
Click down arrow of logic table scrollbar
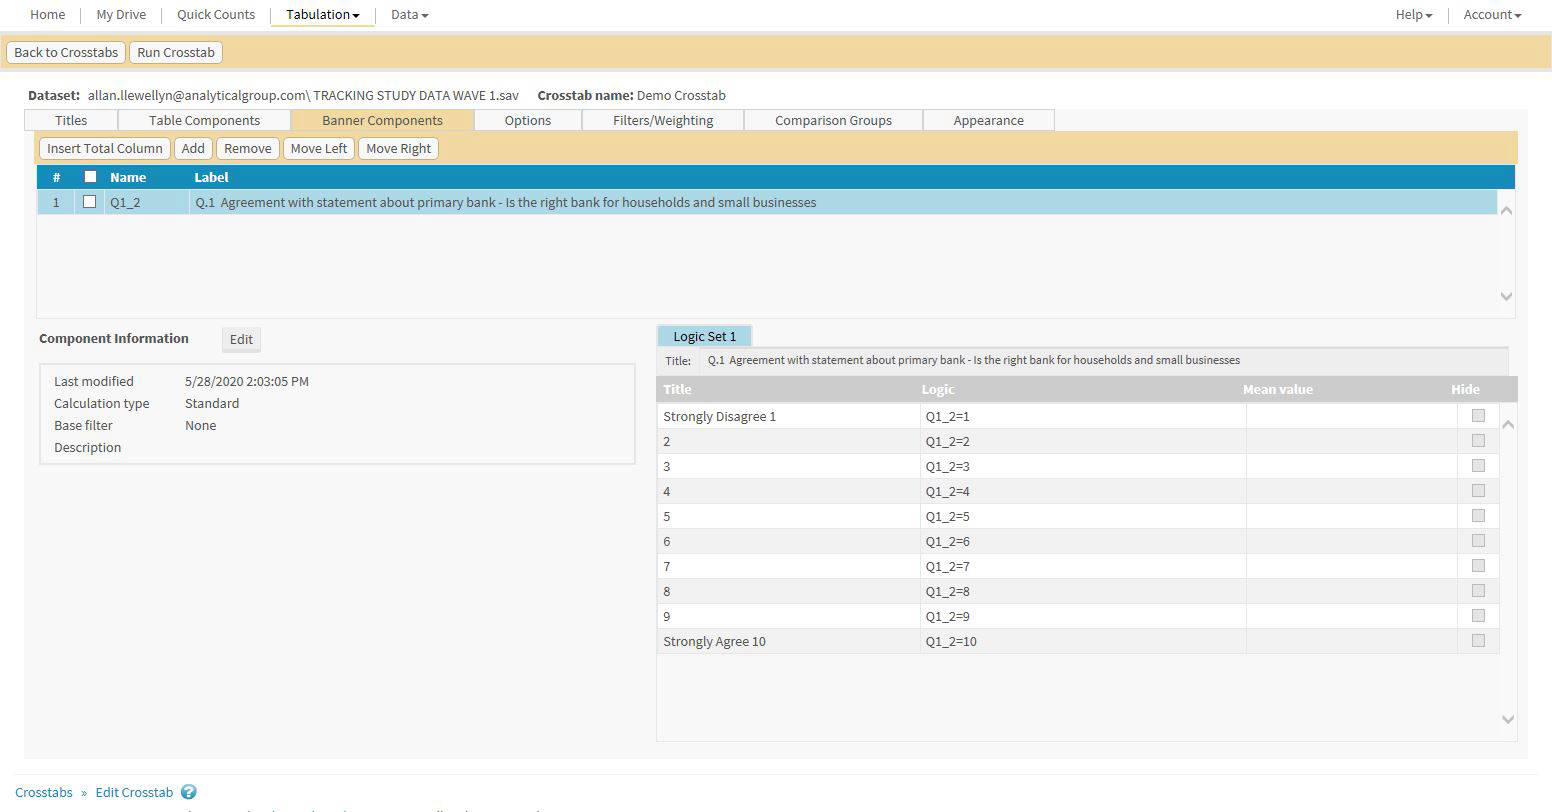point(1508,719)
